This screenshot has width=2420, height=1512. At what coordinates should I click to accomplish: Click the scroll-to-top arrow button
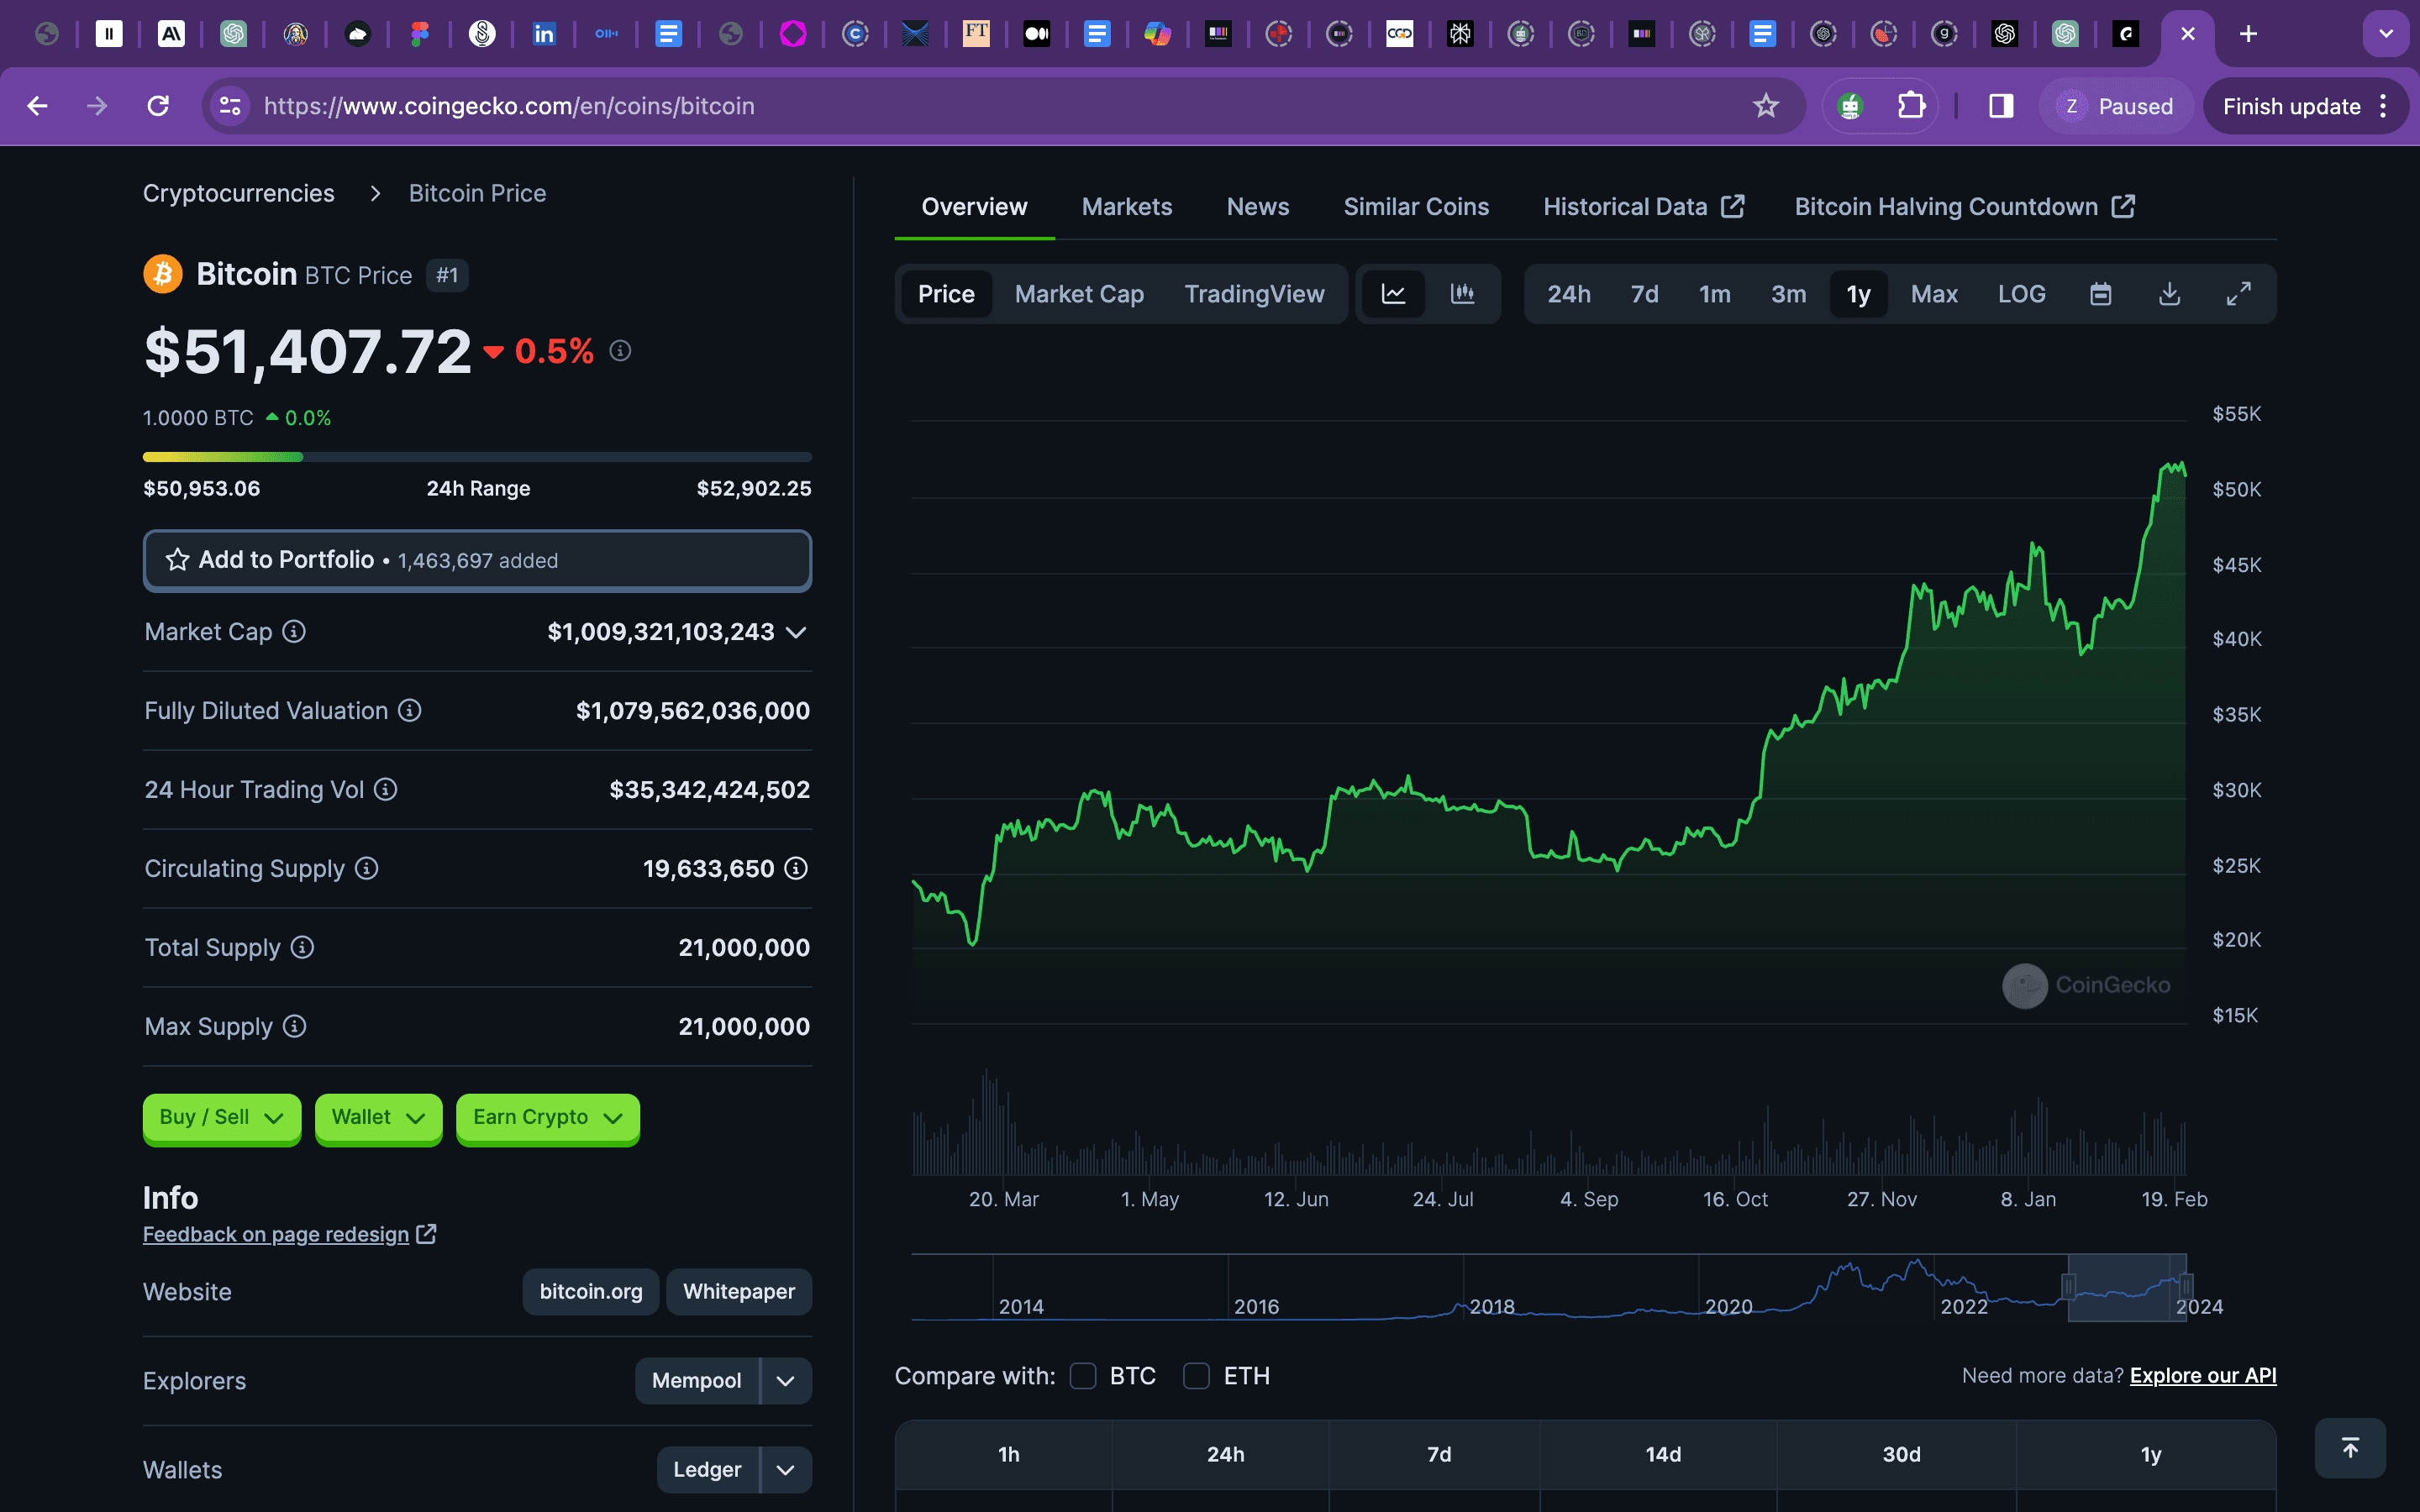pyautogui.click(x=2350, y=1447)
